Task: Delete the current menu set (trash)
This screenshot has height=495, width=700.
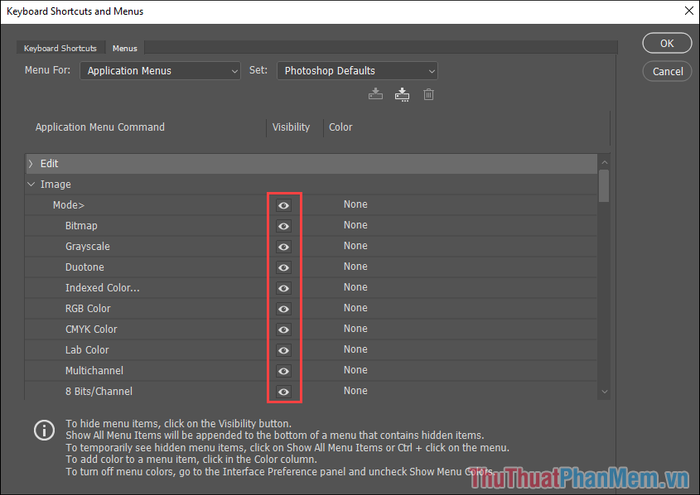Action: [x=429, y=94]
